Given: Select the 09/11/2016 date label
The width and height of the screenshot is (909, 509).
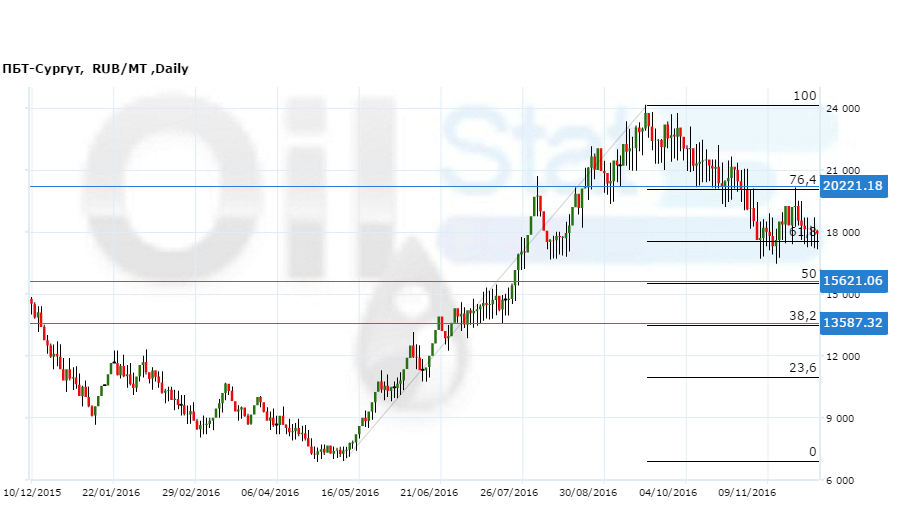Looking at the screenshot, I should click(x=748, y=492).
